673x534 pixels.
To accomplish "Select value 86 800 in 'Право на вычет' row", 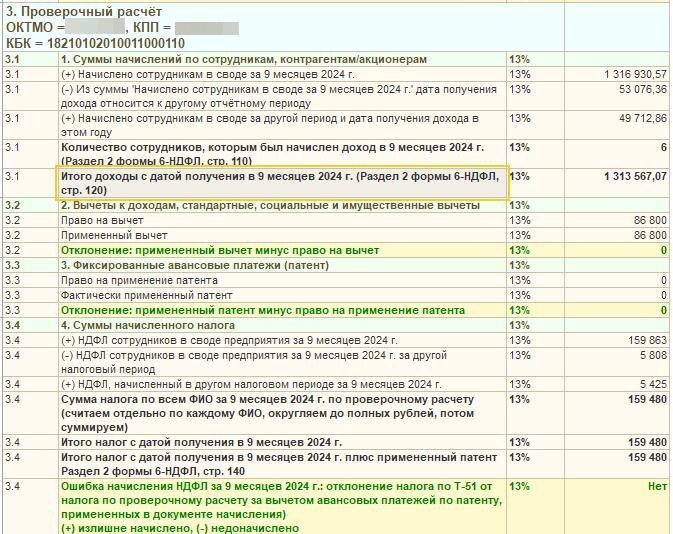I will point(650,220).
